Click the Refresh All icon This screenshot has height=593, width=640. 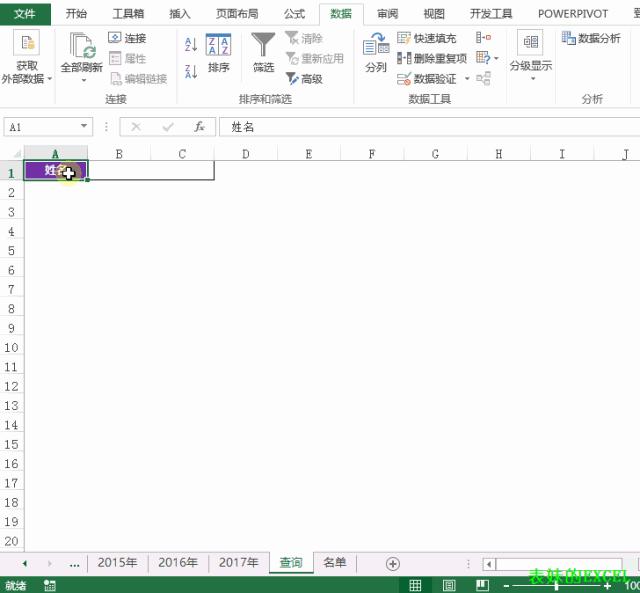tap(82, 45)
